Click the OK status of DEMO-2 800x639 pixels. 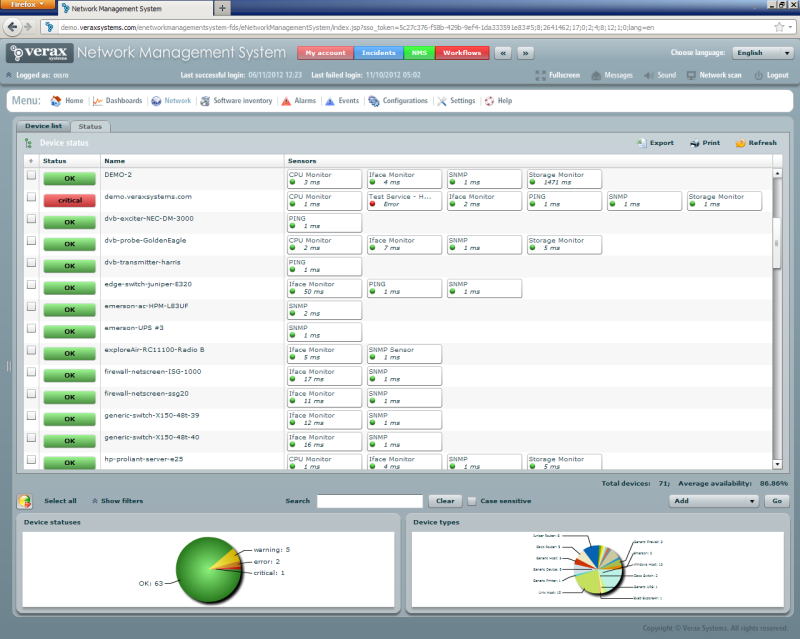point(70,179)
